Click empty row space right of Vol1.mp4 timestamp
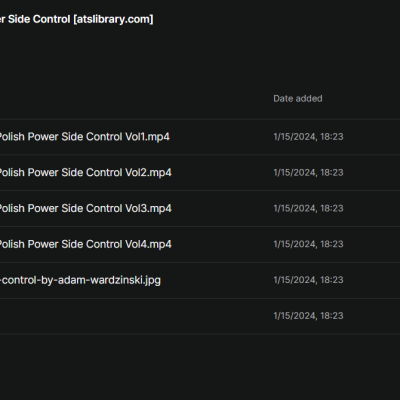This screenshot has width=400, height=400. coord(372,137)
